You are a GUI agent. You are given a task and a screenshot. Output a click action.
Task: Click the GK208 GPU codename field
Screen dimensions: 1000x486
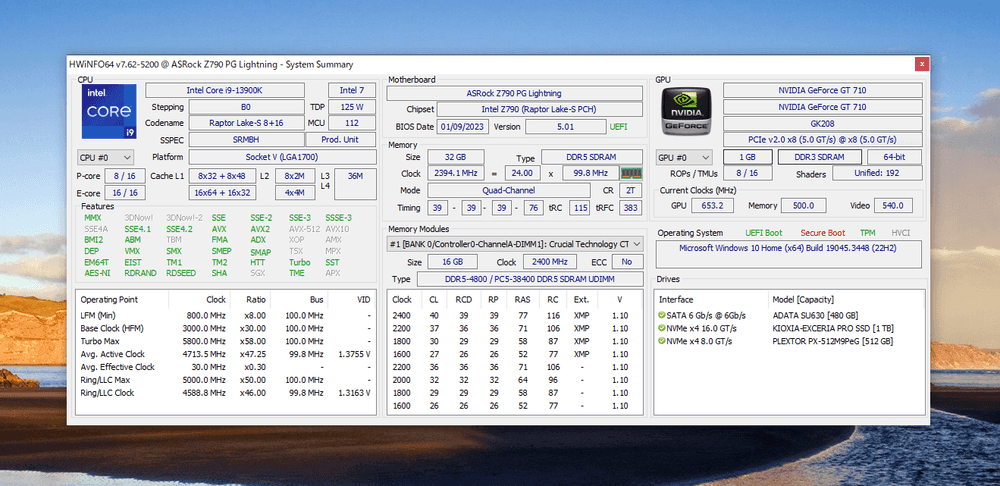tap(823, 124)
